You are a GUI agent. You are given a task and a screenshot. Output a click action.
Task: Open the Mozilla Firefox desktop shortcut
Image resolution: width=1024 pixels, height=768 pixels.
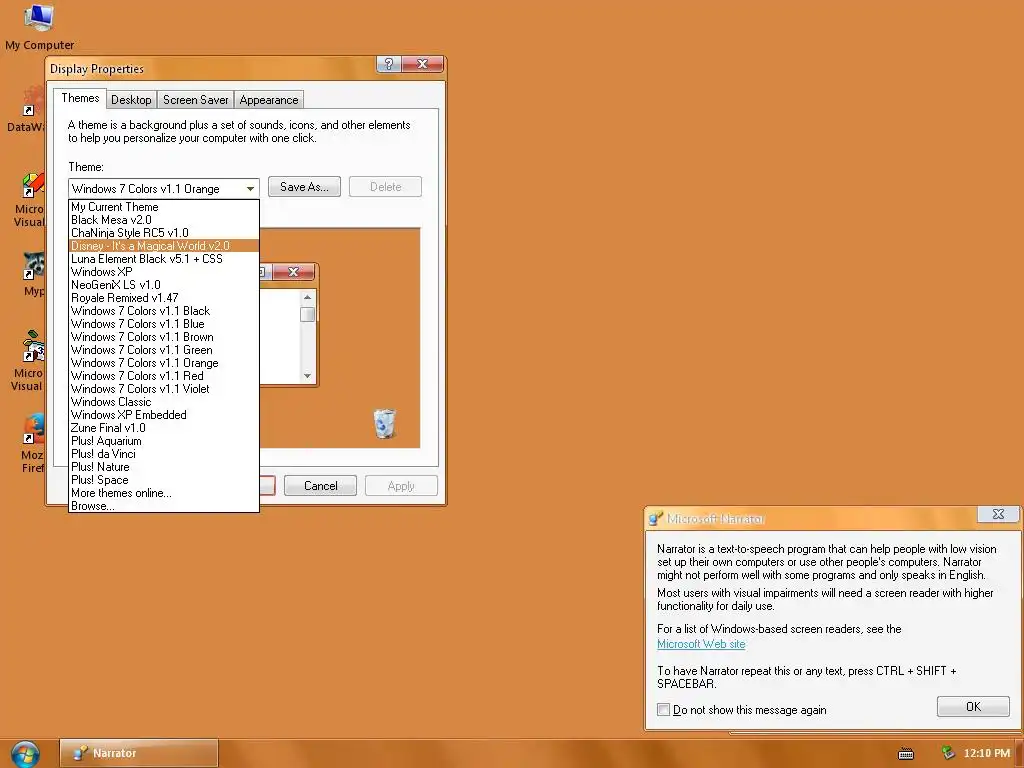click(x=33, y=443)
